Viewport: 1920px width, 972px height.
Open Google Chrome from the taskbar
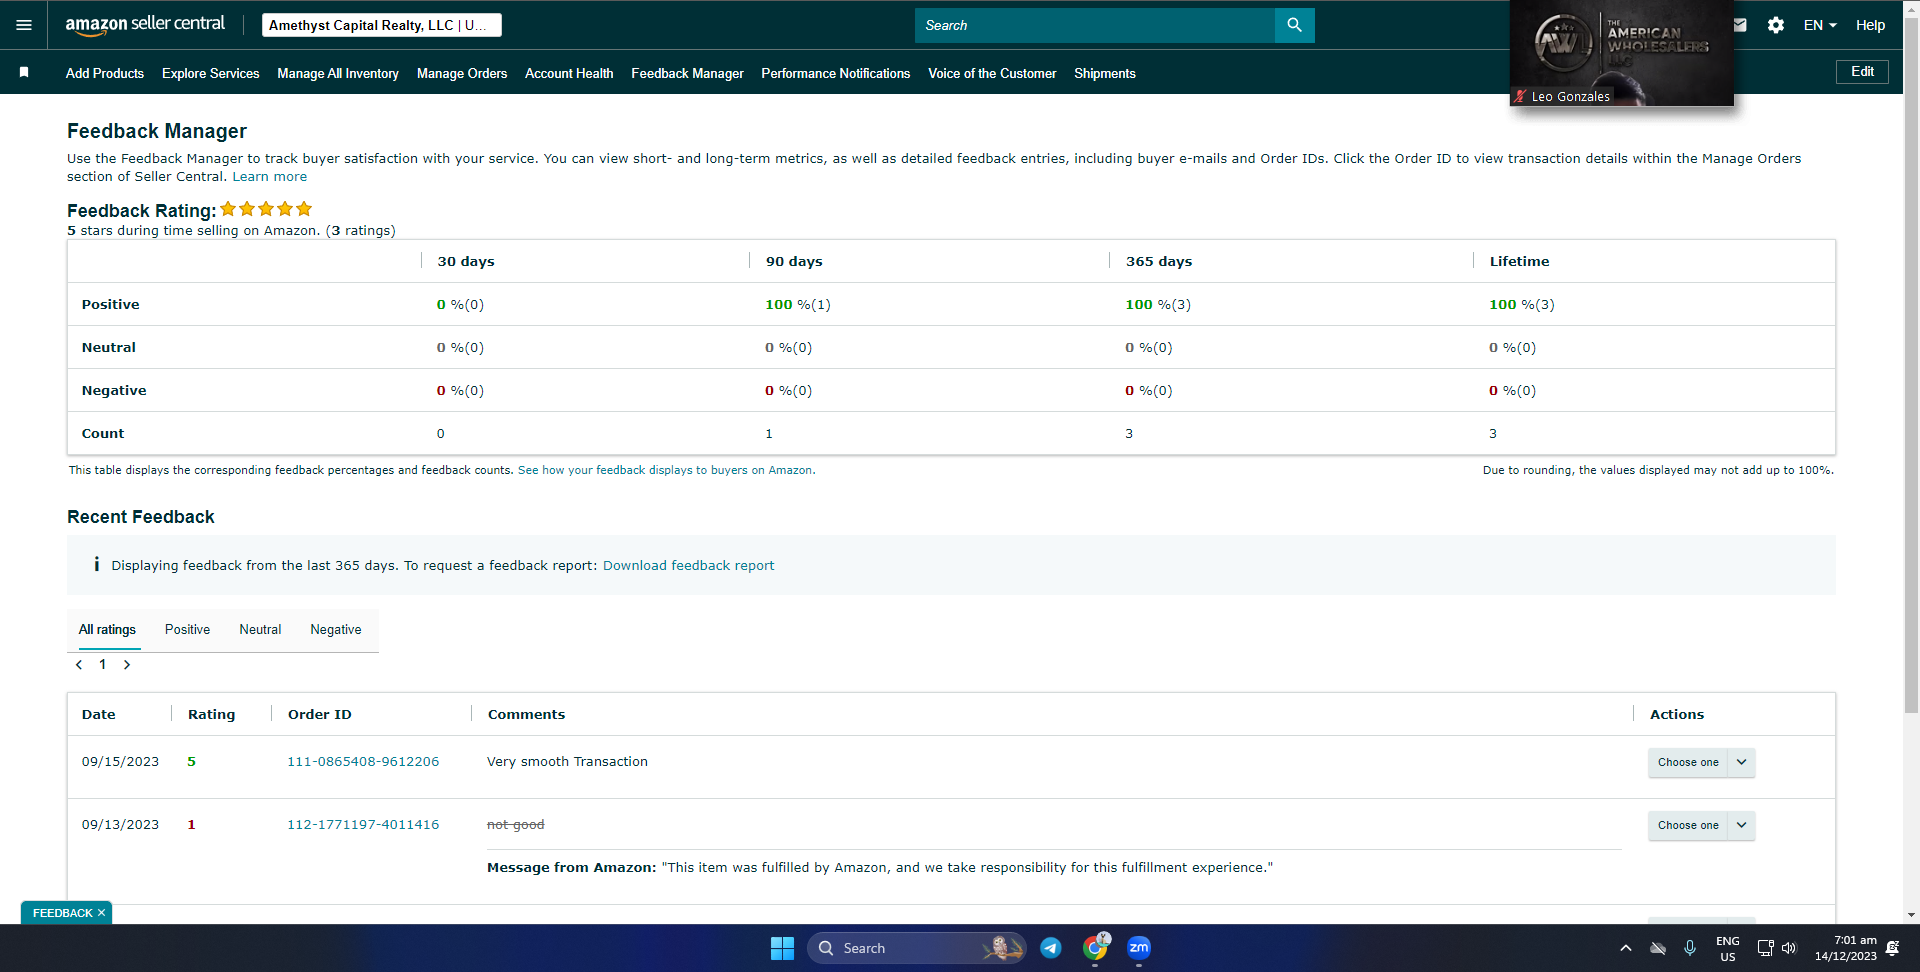pos(1096,948)
